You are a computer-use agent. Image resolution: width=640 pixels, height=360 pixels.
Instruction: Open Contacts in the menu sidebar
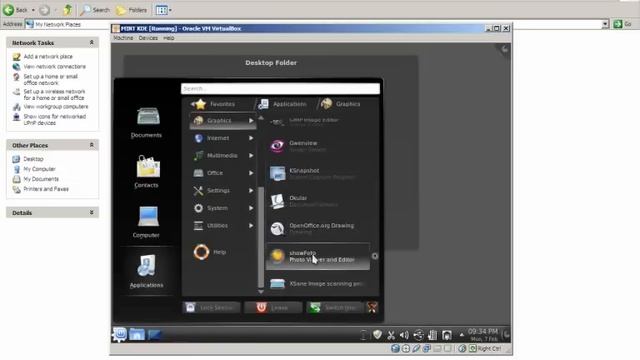[x=146, y=171]
